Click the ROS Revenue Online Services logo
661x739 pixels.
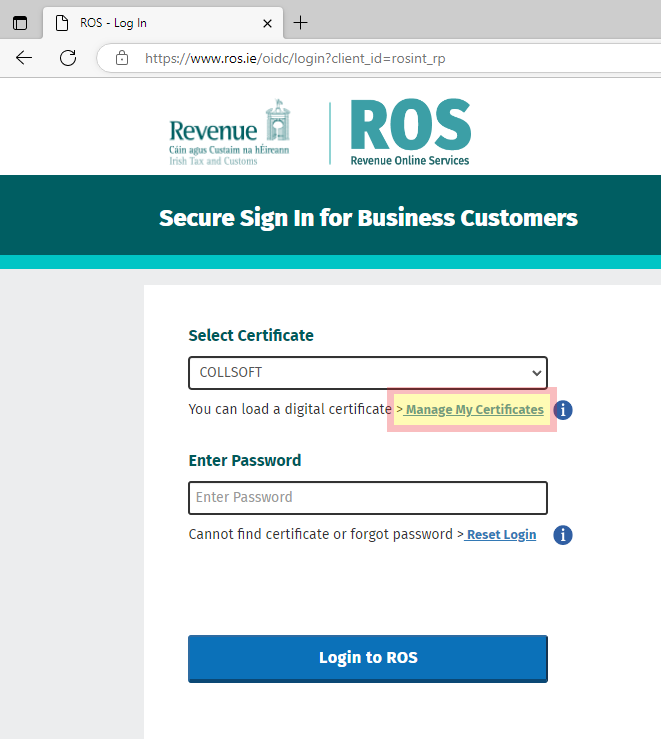410,133
